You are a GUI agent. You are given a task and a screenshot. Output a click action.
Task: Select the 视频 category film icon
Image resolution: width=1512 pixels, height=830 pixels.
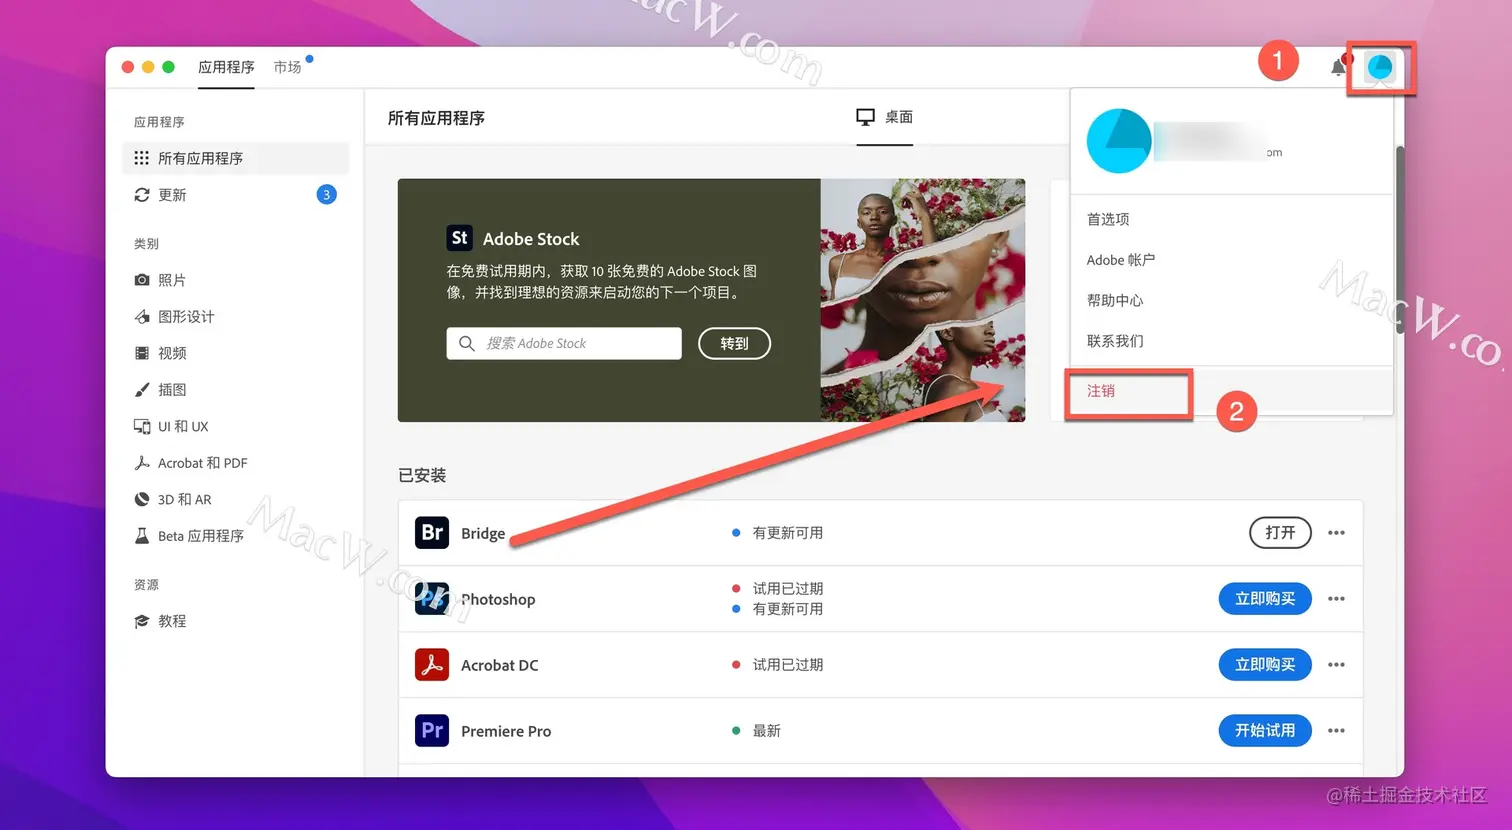tap(142, 353)
